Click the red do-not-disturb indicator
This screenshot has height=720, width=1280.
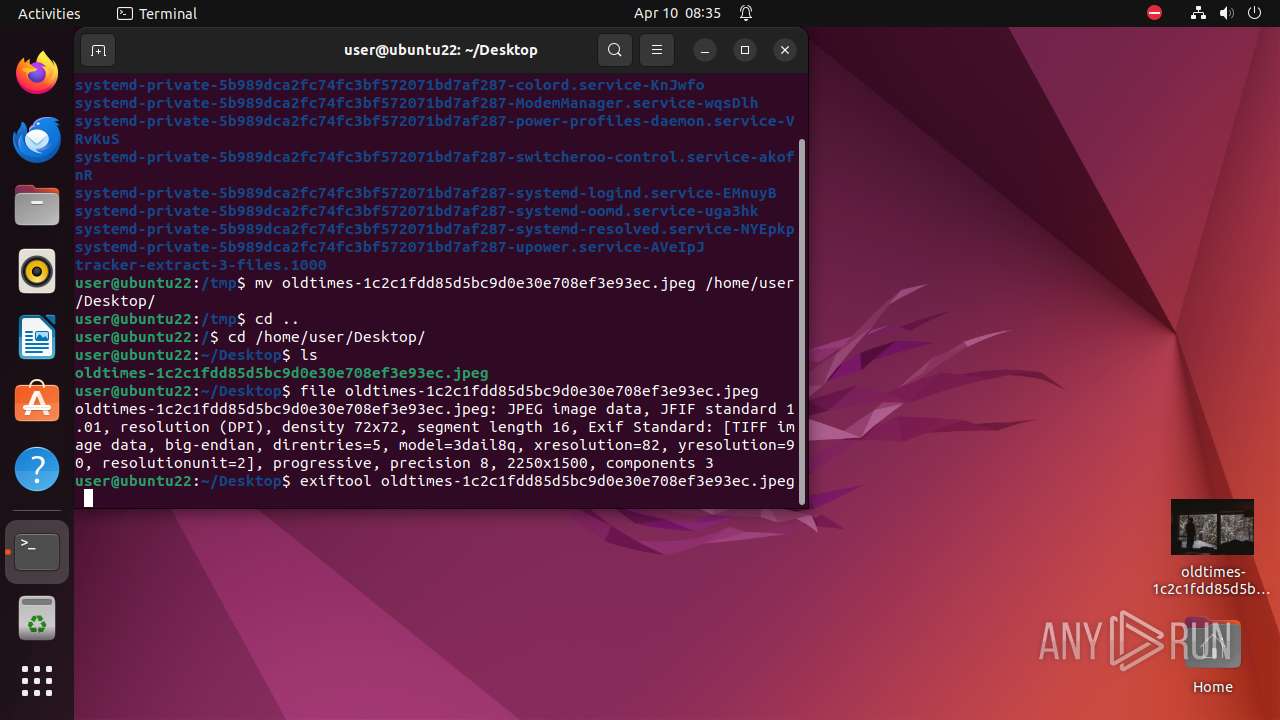[1154, 13]
